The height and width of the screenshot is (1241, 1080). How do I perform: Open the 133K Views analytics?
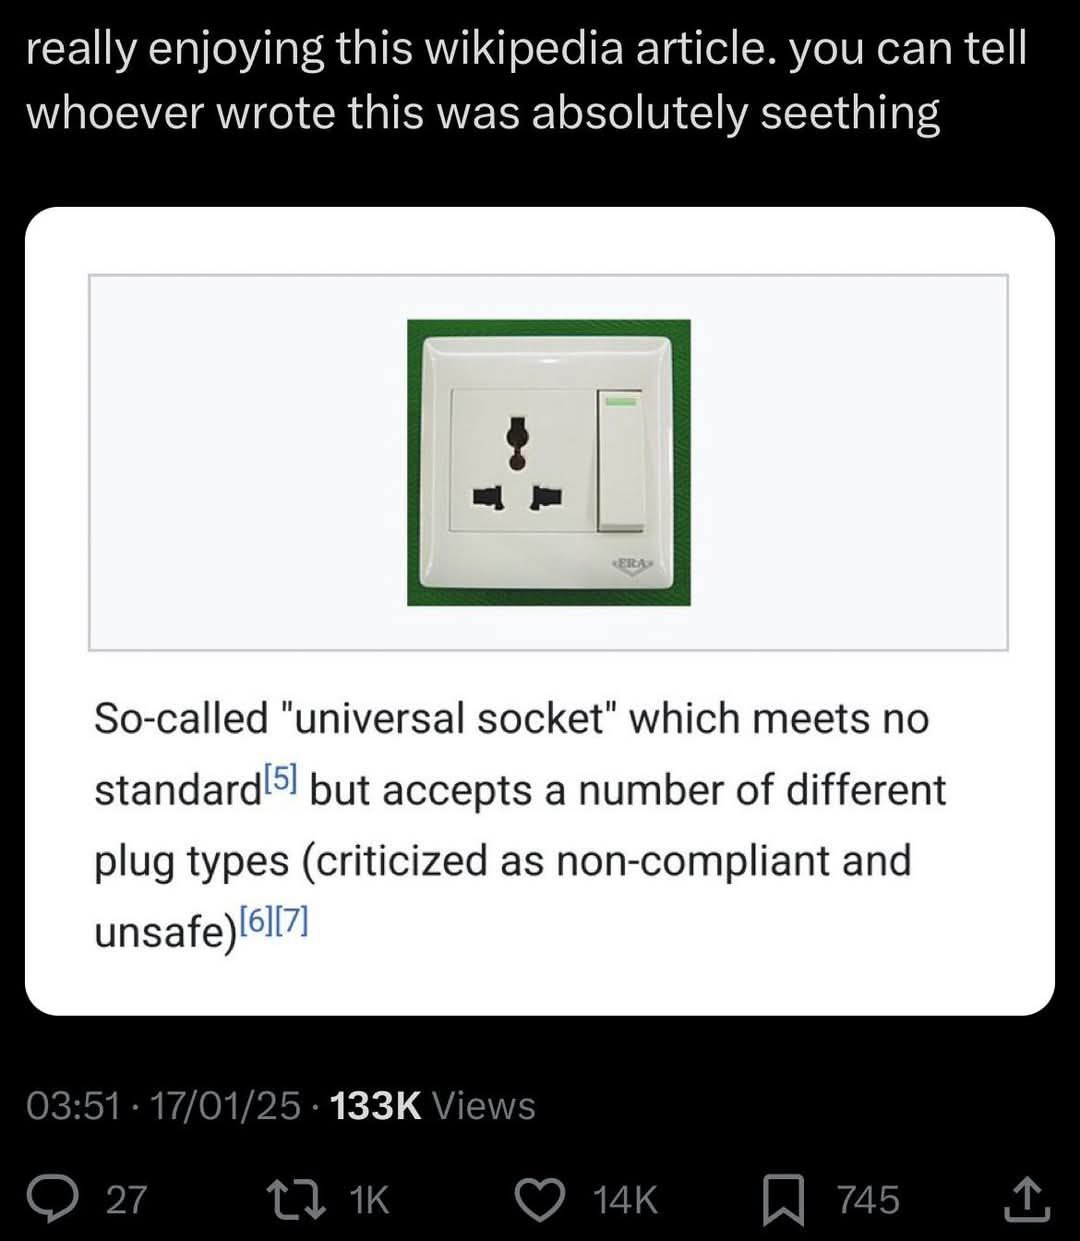[x=432, y=1106]
